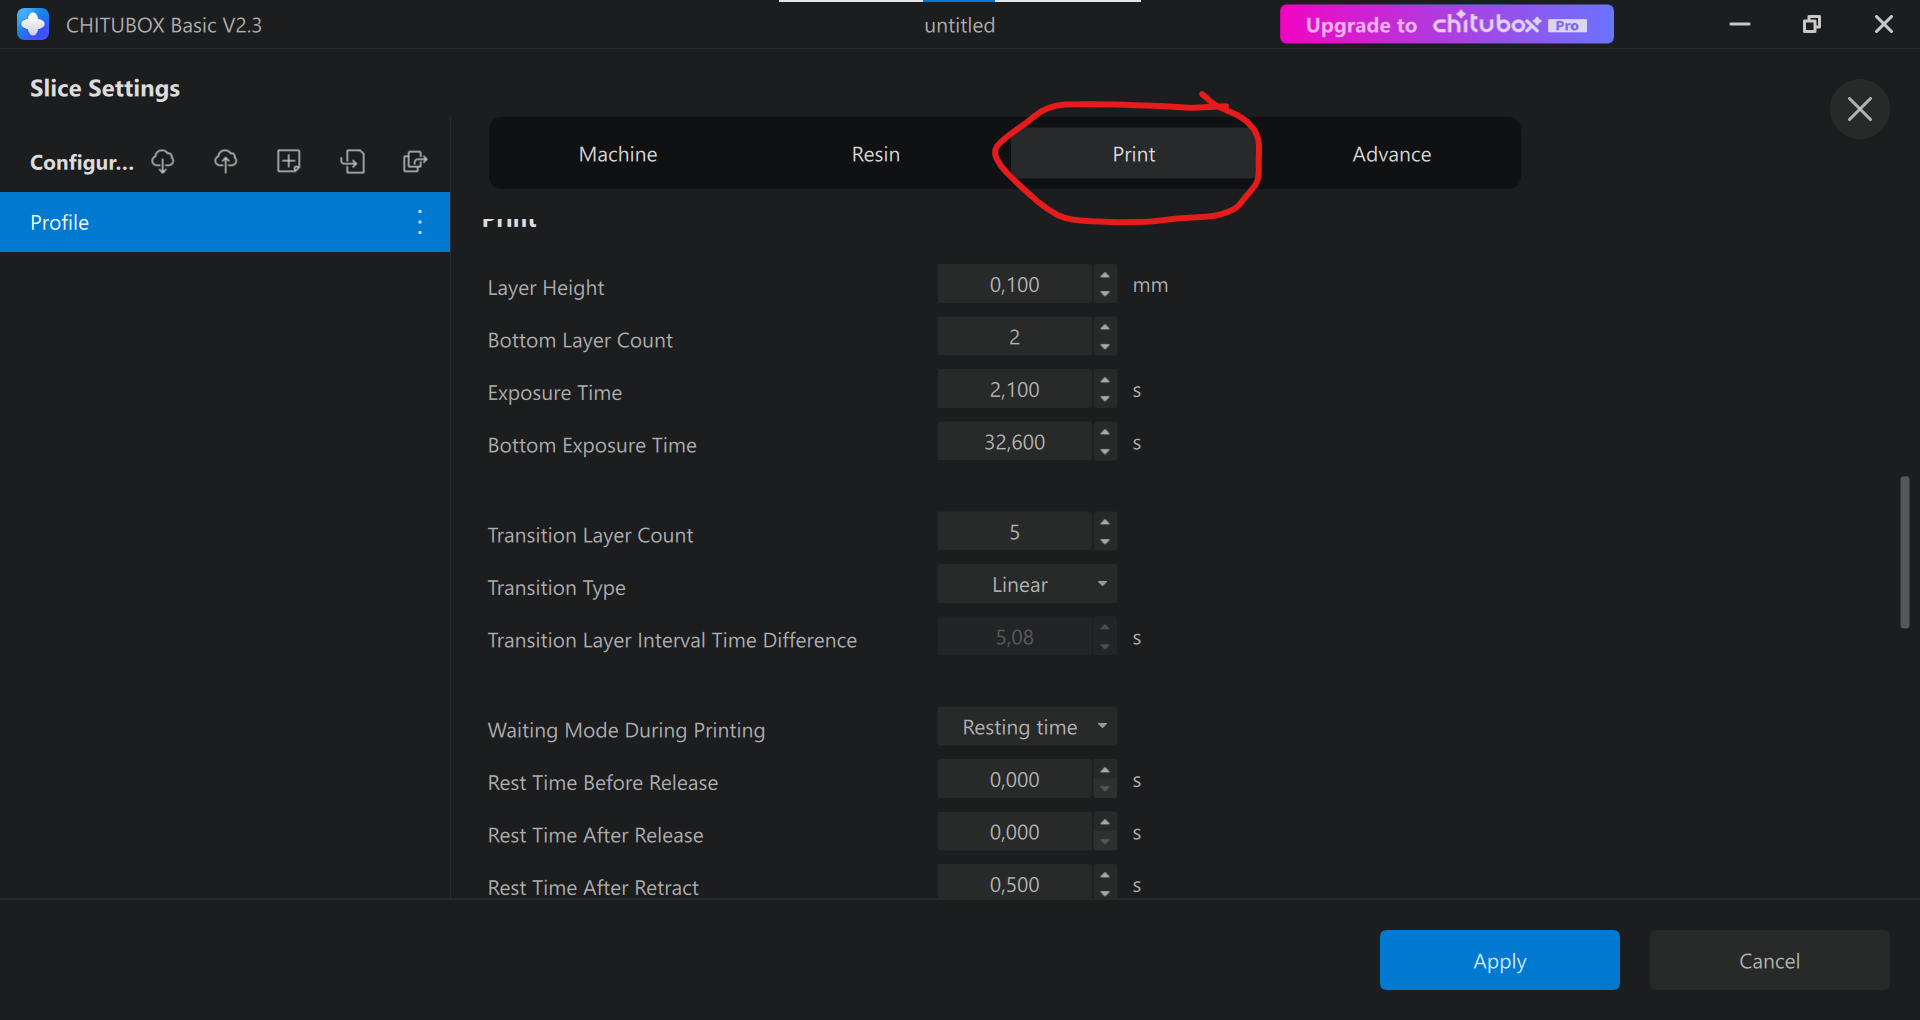The height and width of the screenshot is (1020, 1920).
Task: Click the import profile file icon
Action: click(352, 161)
